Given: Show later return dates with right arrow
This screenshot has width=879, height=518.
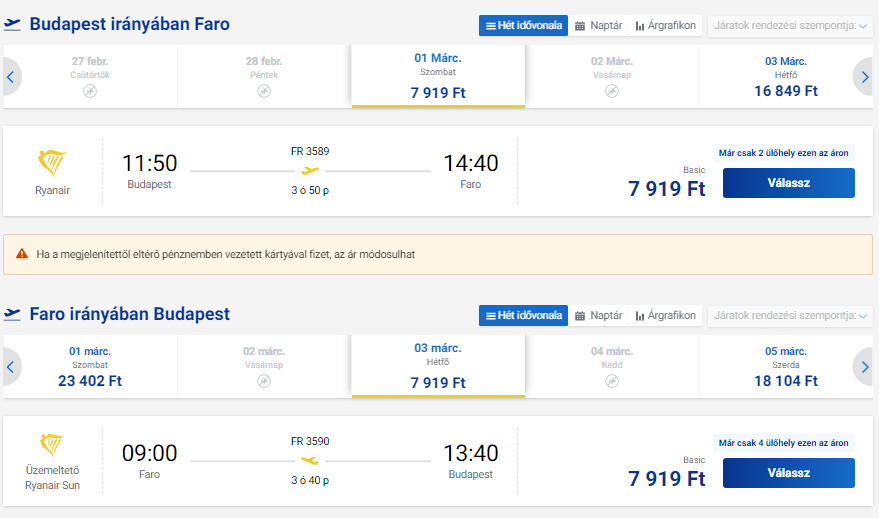Looking at the screenshot, I should [x=864, y=367].
